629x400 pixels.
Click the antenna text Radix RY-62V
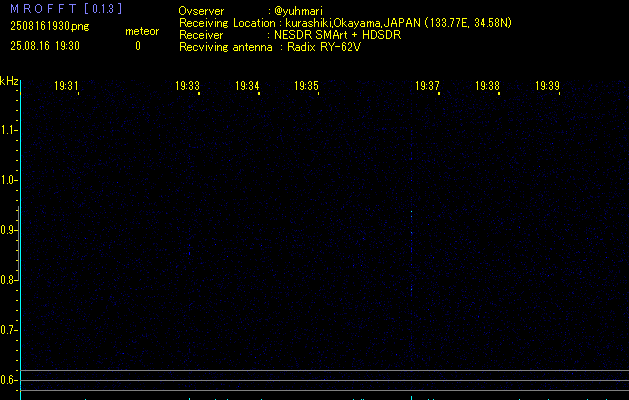(324, 47)
